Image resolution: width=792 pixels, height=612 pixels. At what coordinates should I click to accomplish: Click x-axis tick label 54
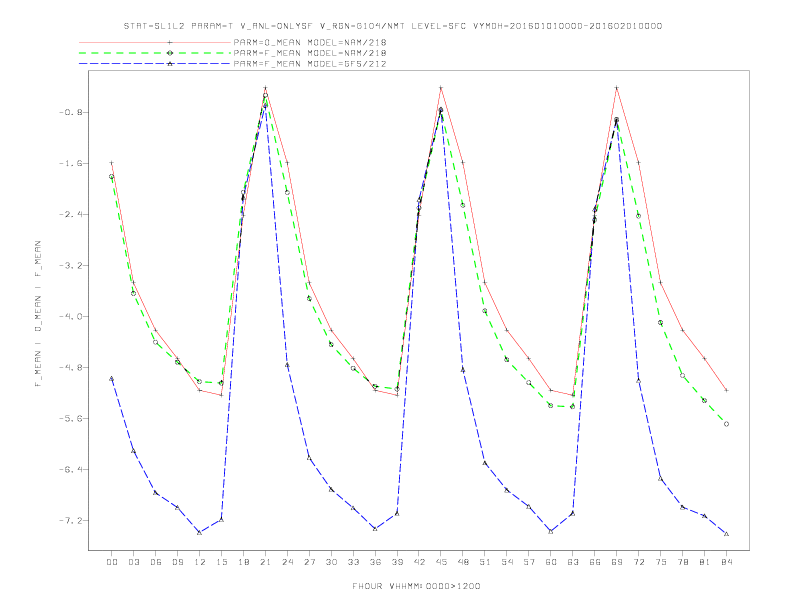tap(507, 562)
